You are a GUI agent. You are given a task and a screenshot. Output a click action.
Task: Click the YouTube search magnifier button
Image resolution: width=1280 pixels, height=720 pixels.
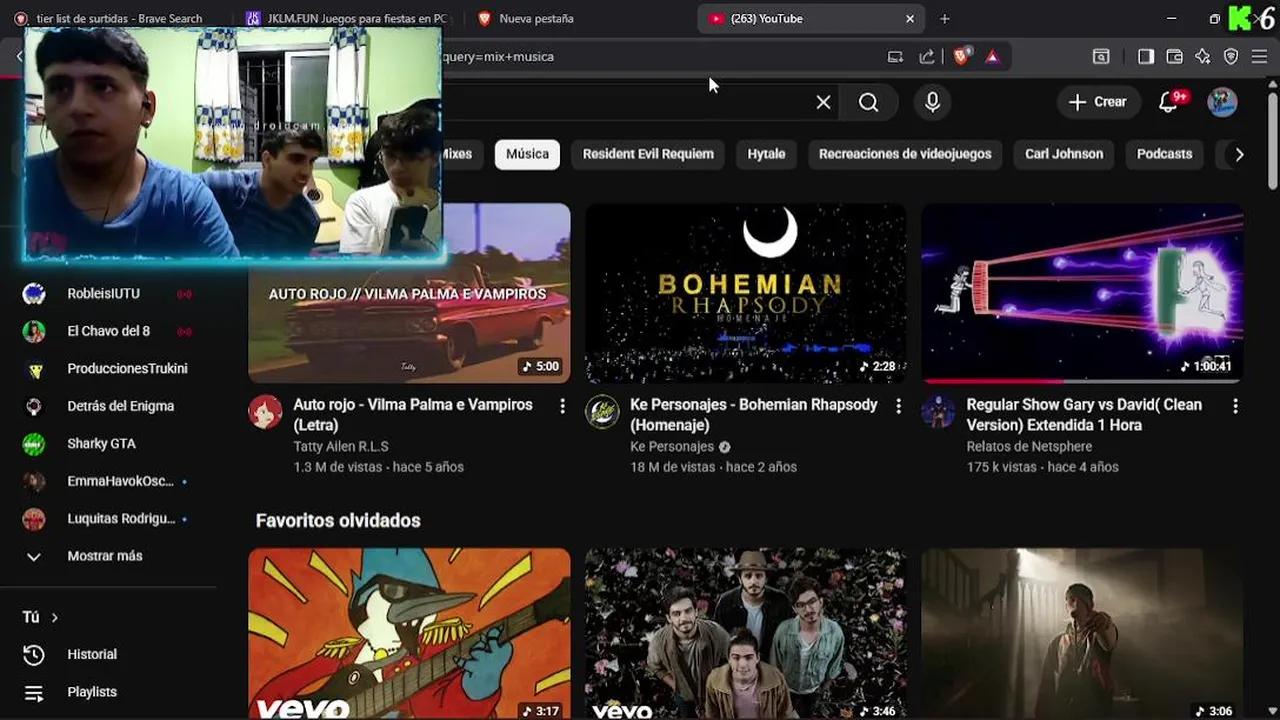868,102
